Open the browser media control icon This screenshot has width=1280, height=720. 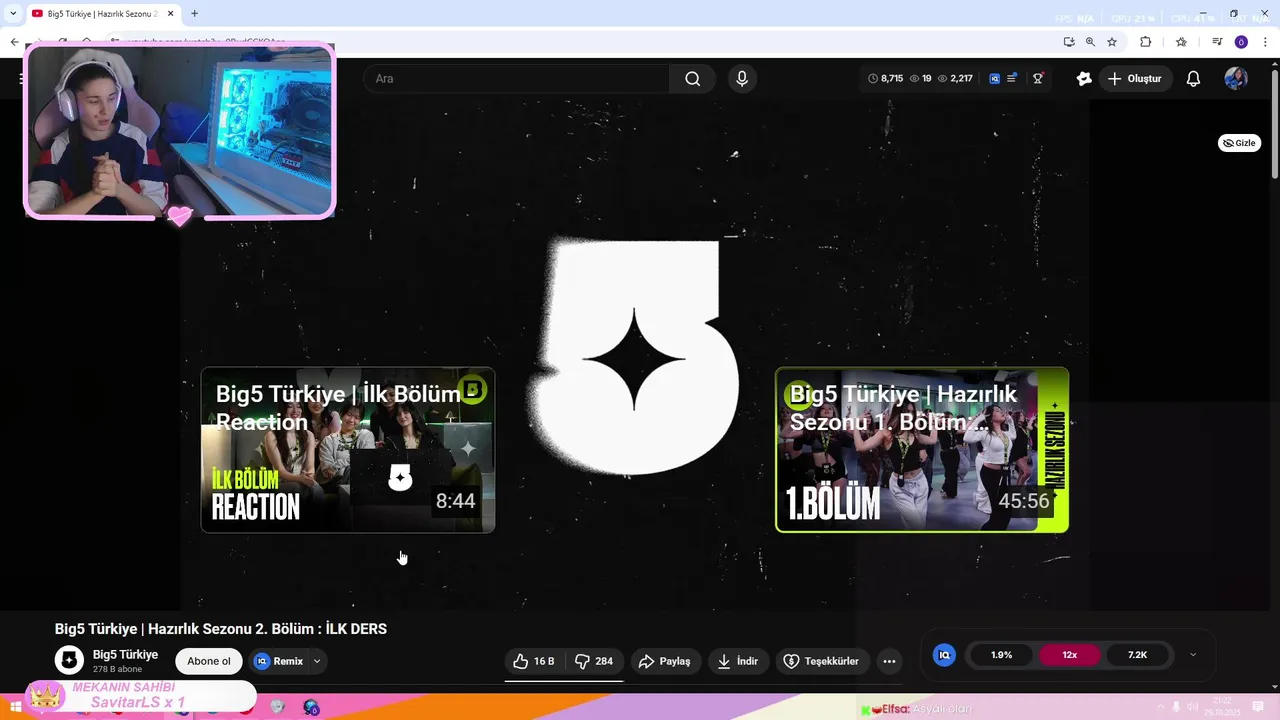(1217, 42)
